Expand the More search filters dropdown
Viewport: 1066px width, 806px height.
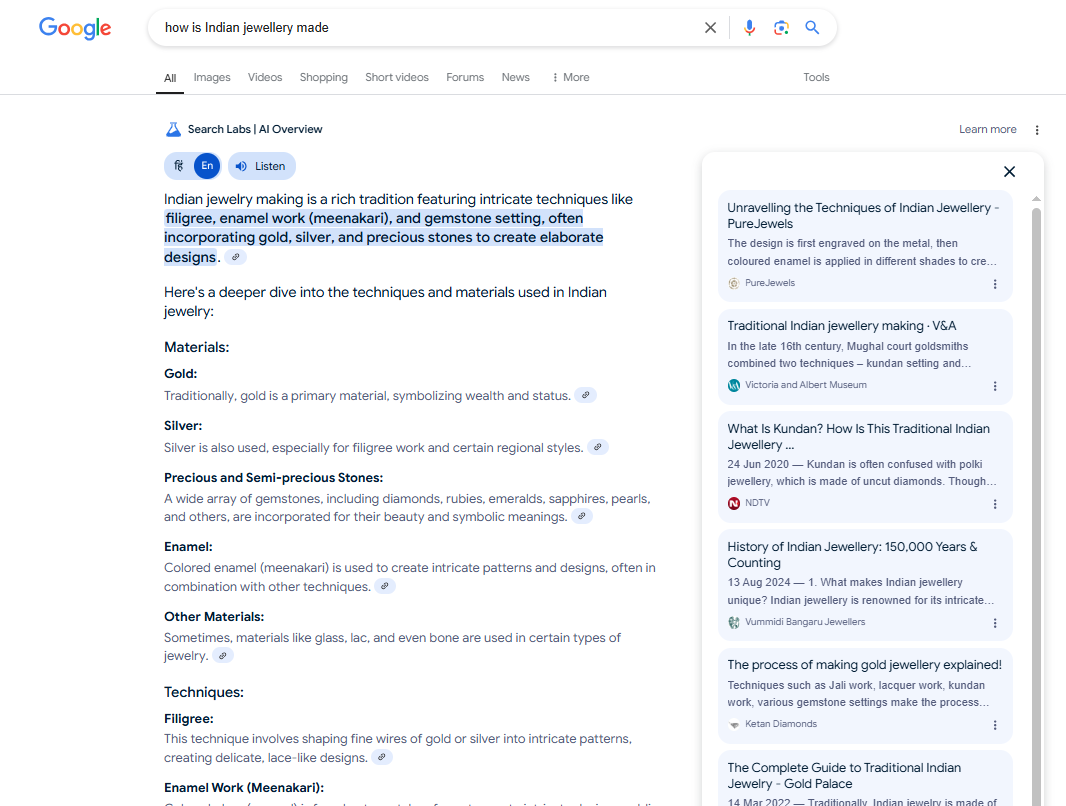(x=570, y=77)
